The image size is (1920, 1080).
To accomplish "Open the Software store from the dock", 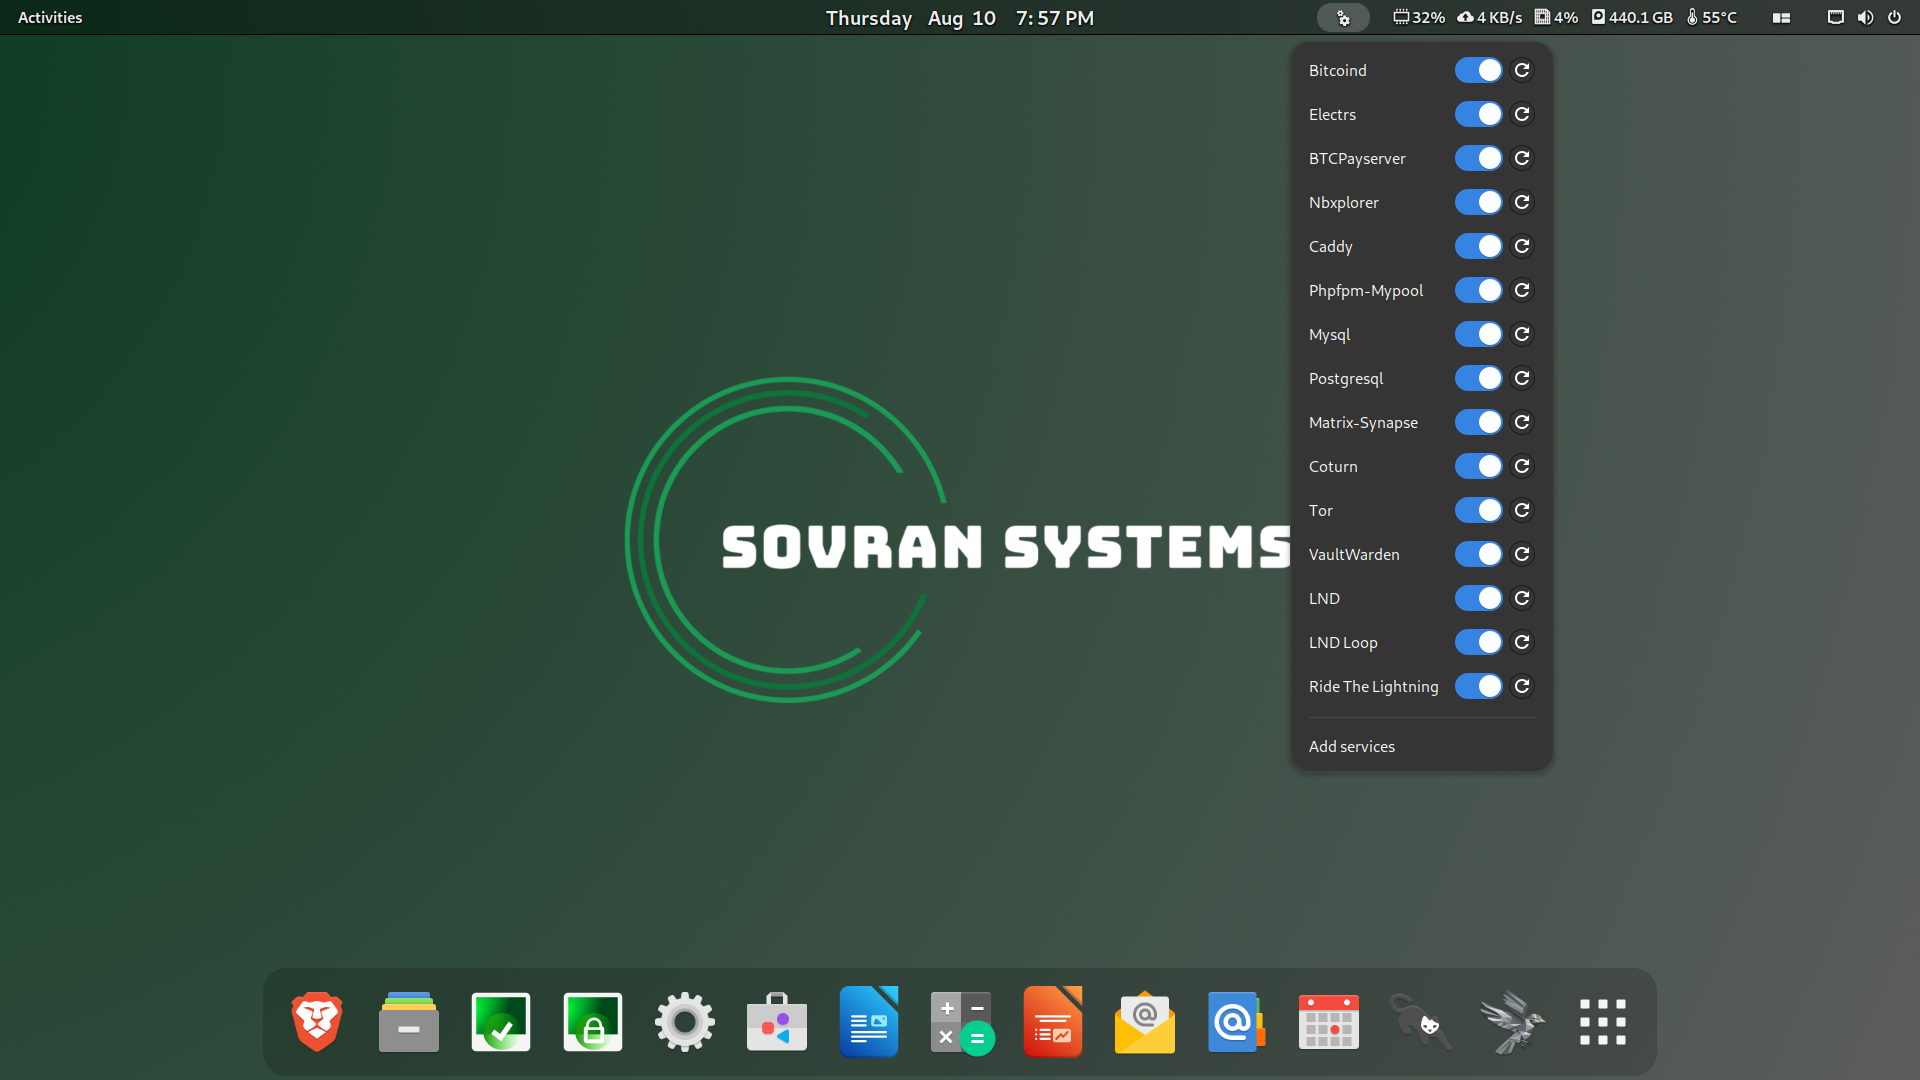I will (x=777, y=1022).
